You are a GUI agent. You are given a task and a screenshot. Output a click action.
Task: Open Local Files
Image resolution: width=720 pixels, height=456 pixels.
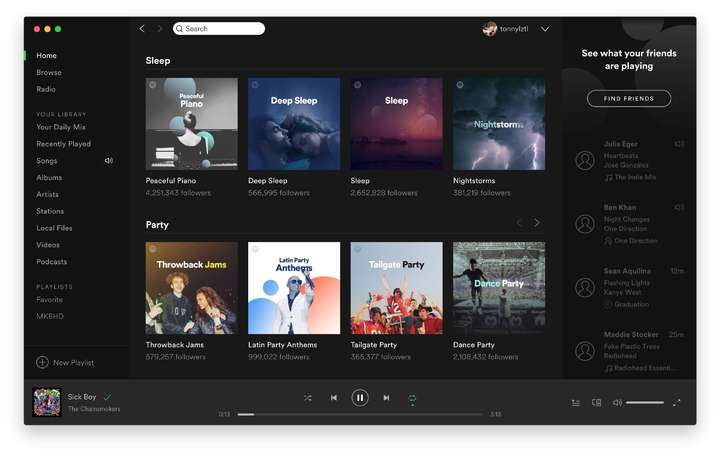54,228
